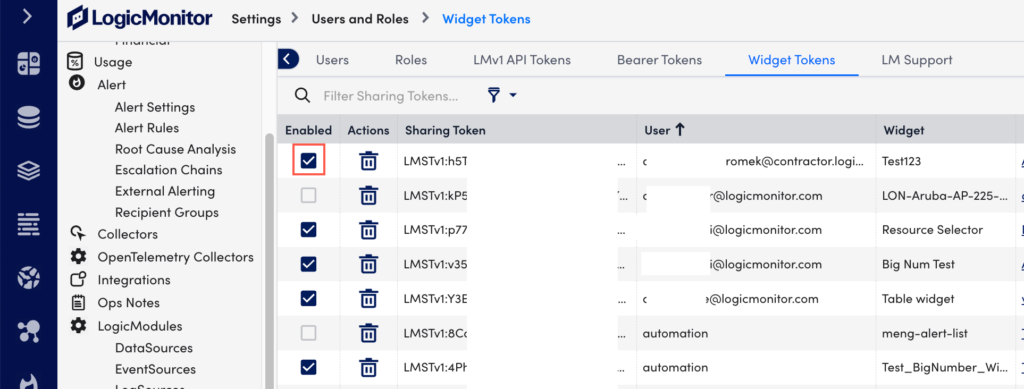The width and height of the screenshot is (1024, 389).
Task: Toggle Enabled checkbox for Big Num Test
Action: [x=308, y=264]
